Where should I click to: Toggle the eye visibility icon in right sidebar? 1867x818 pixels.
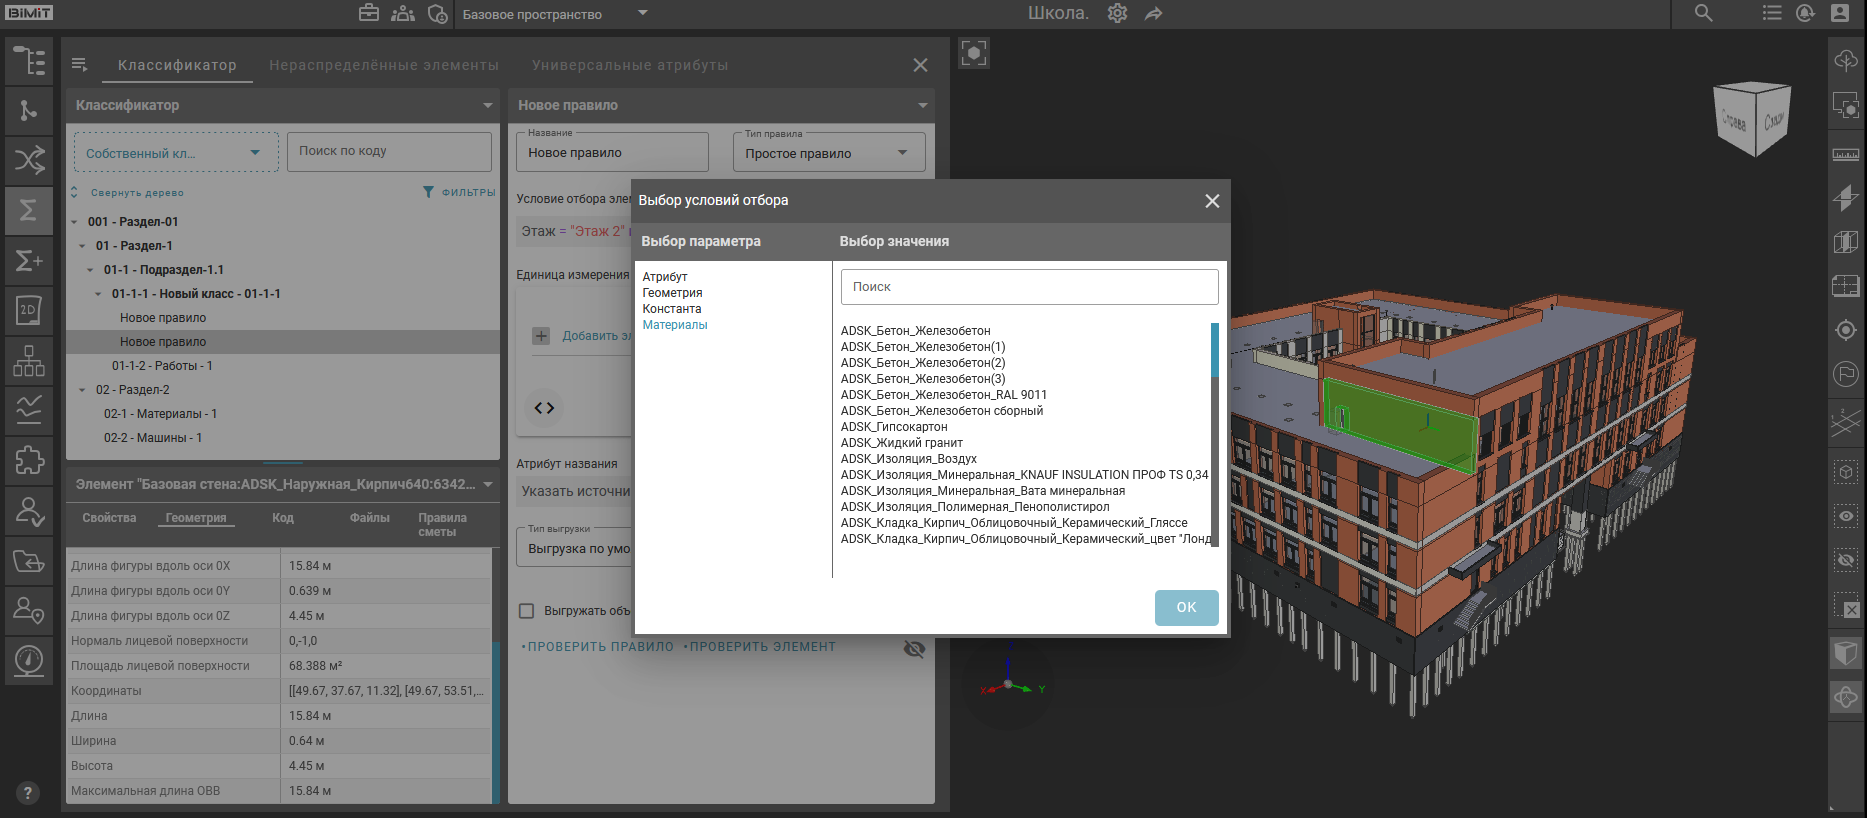coord(1845,516)
